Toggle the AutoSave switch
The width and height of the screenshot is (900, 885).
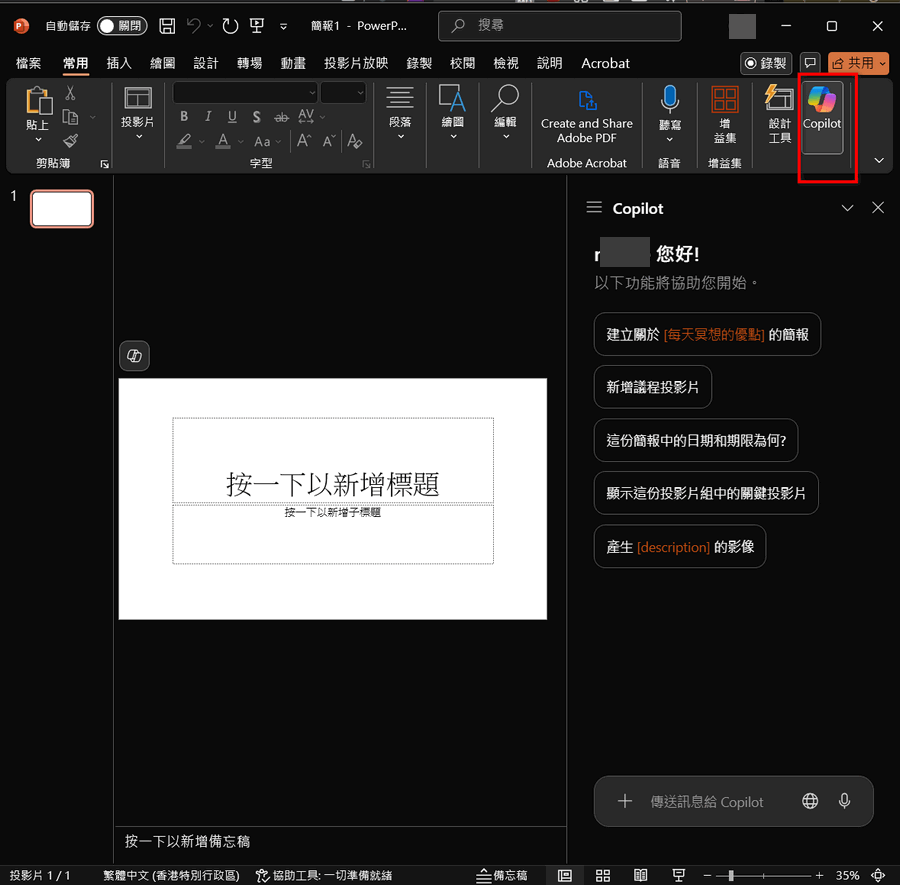point(121,26)
